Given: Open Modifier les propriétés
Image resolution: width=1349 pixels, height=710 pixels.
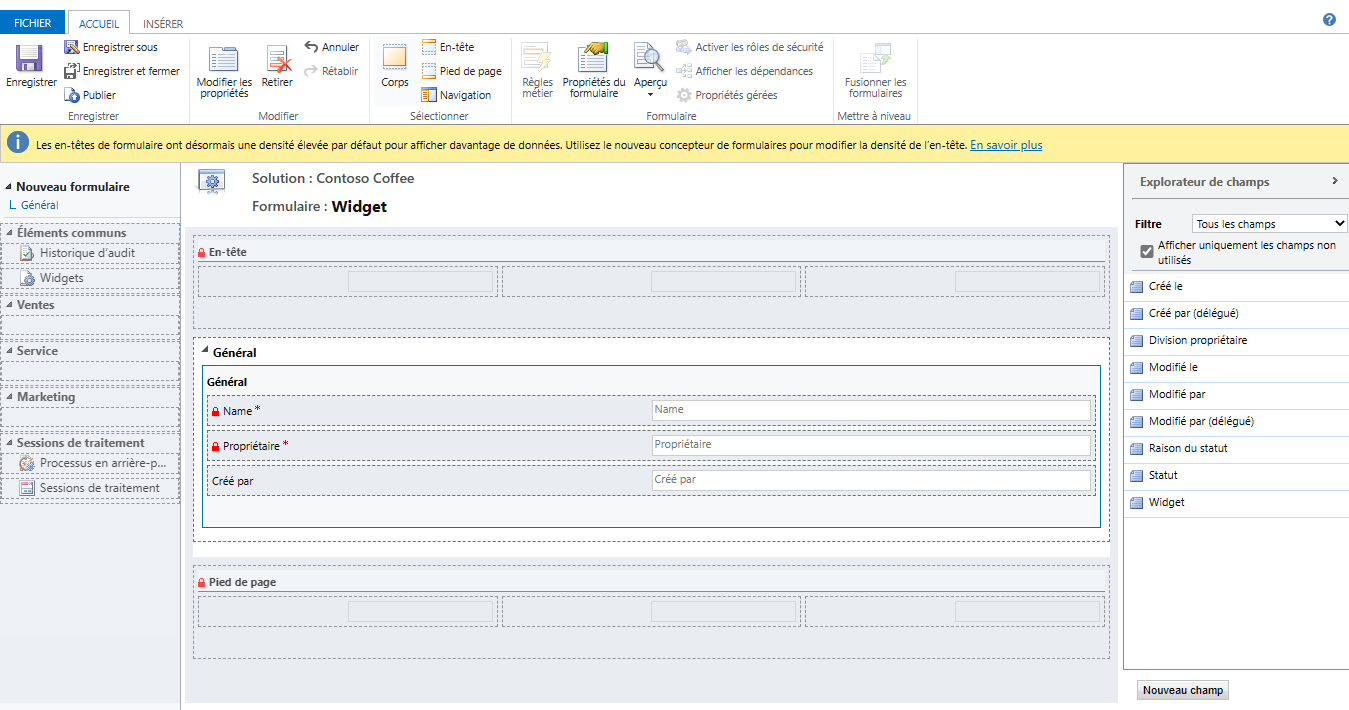Looking at the screenshot, I should [224, 60].
